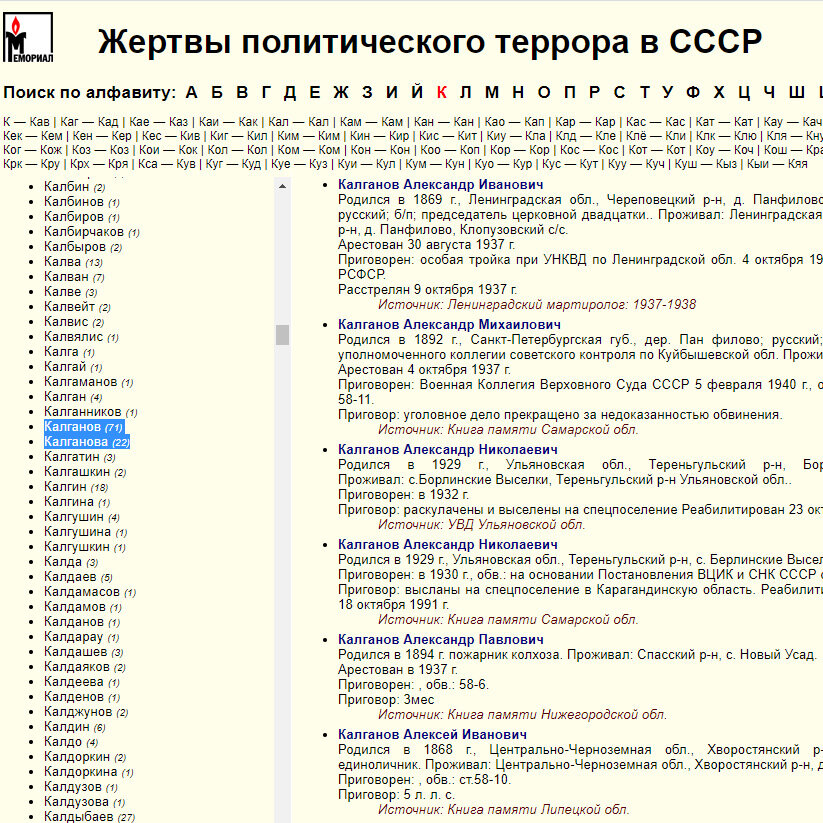823x823 pixels.
Task: Open surname Калгаманов in the list
Action: pyautogui.click(x=80, y=382)
